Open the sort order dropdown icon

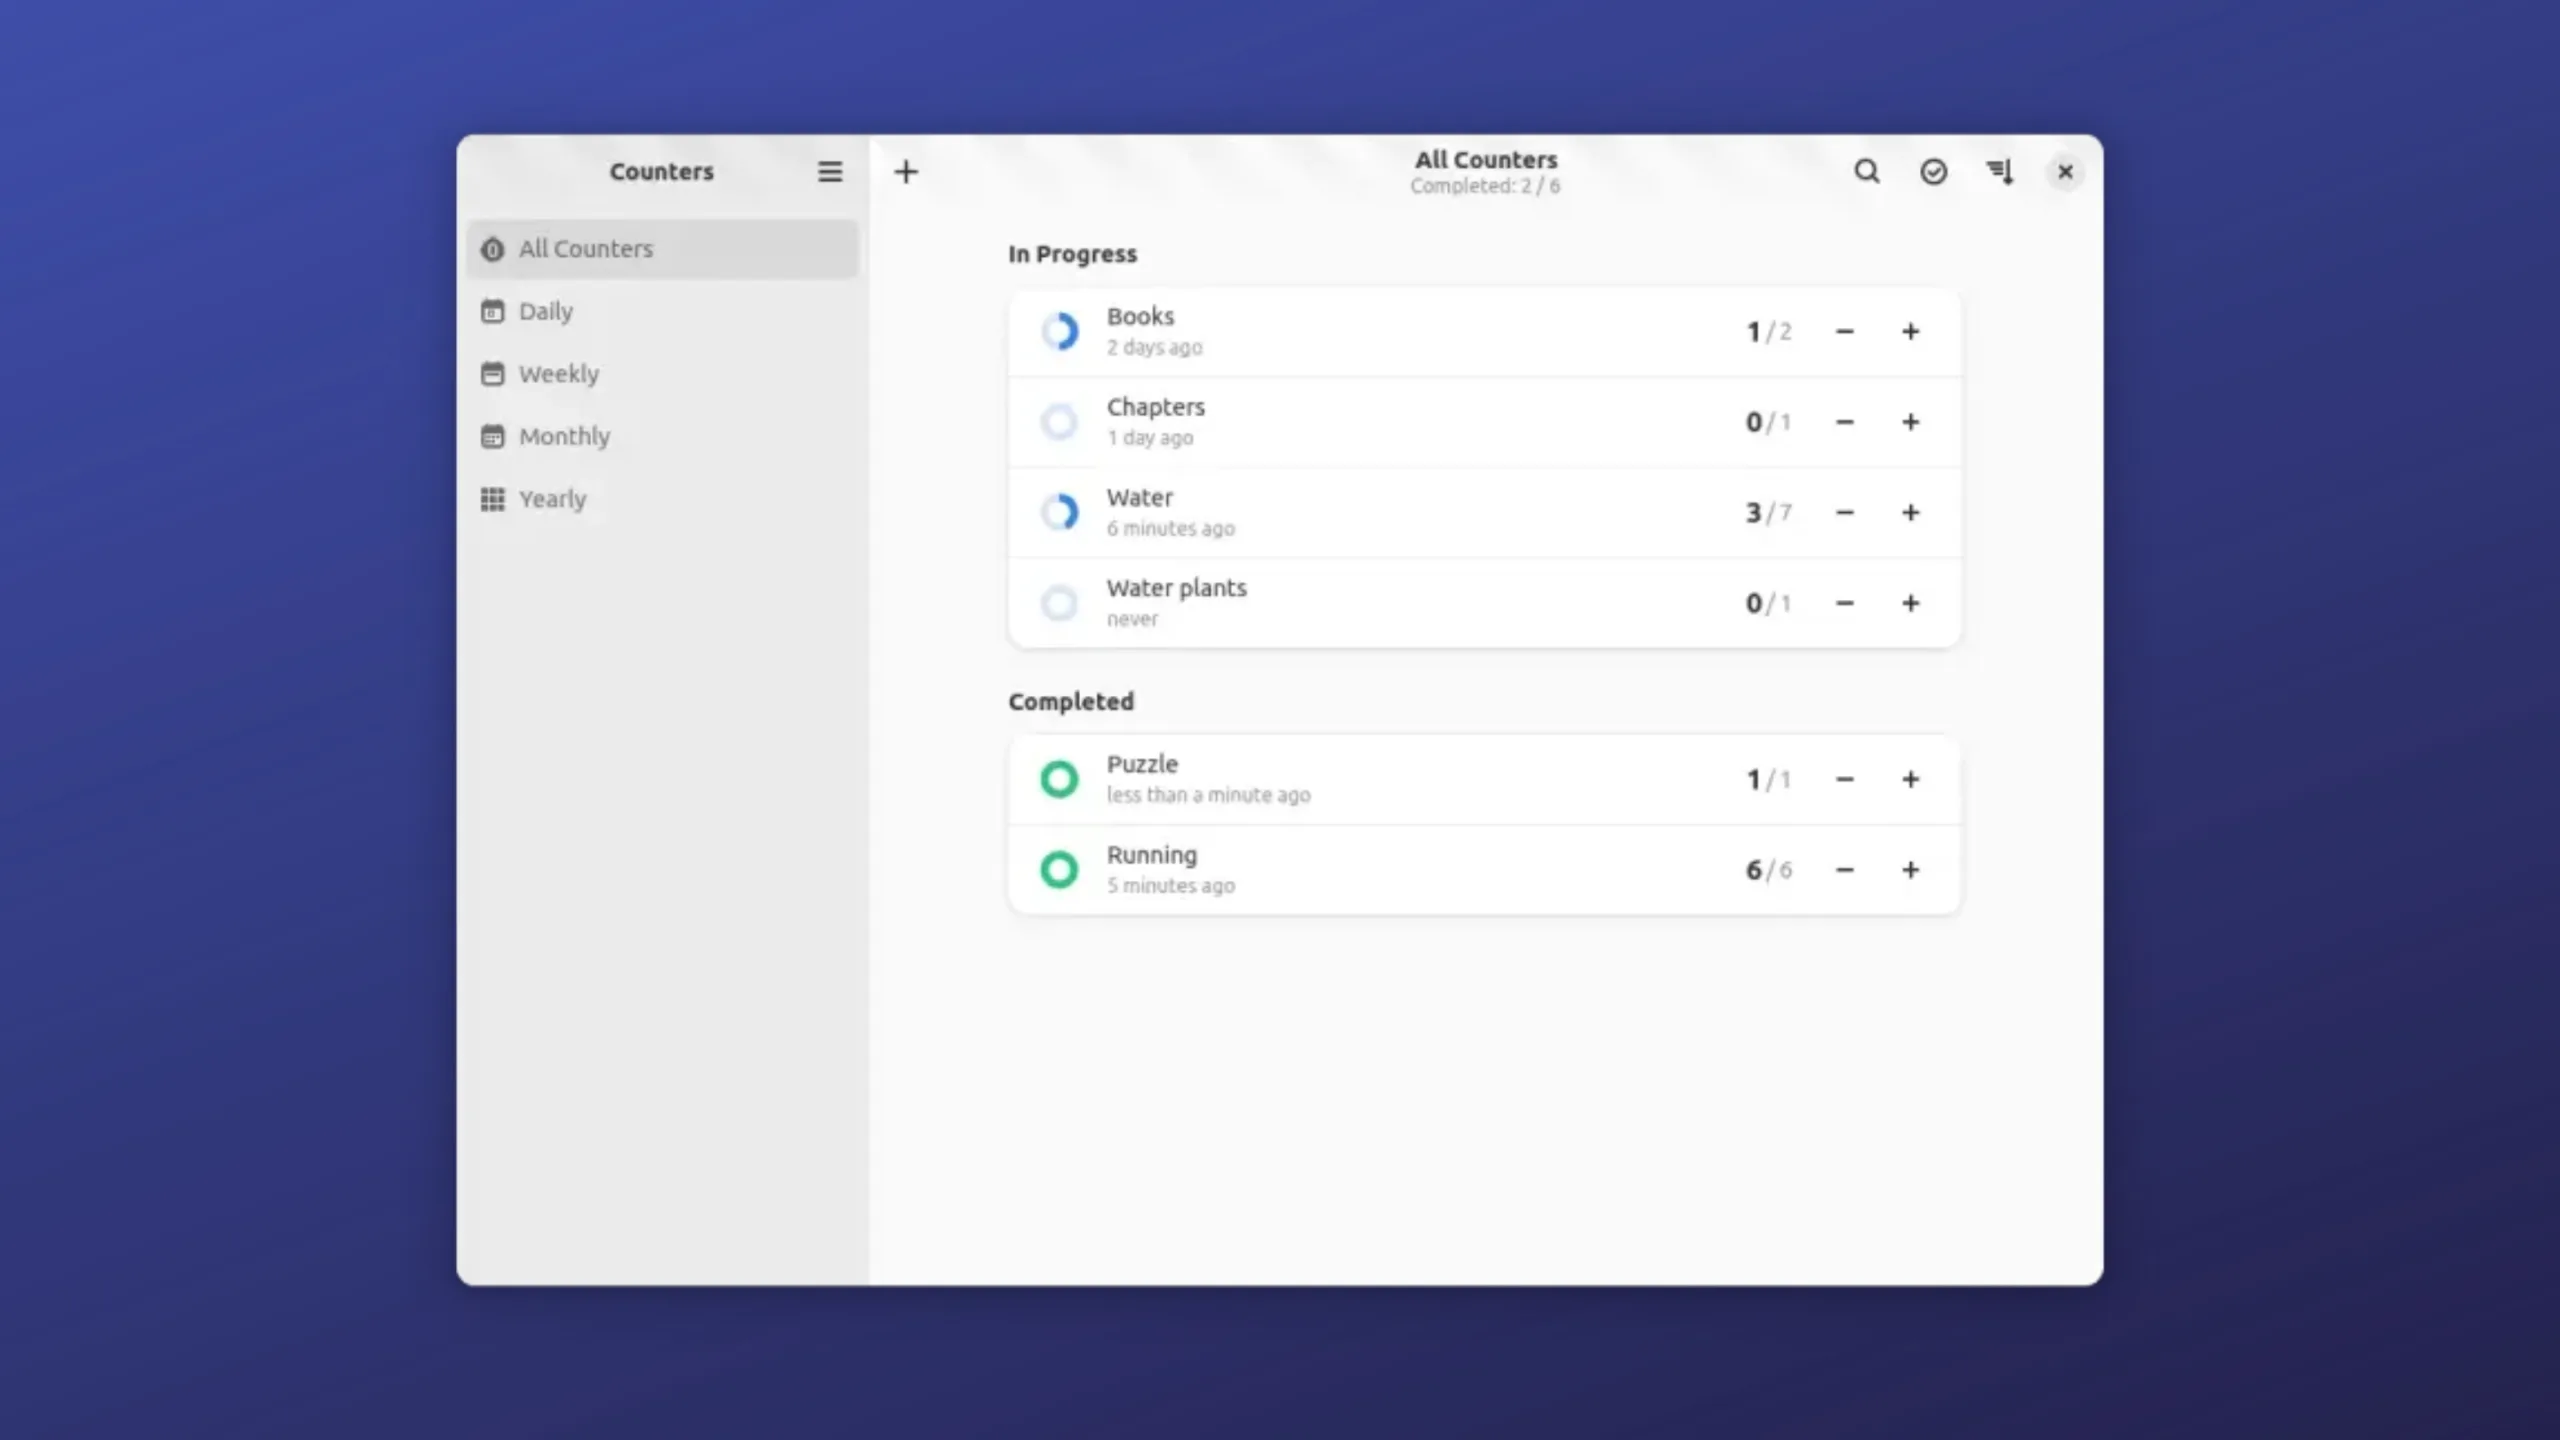tap(2000, 172)
